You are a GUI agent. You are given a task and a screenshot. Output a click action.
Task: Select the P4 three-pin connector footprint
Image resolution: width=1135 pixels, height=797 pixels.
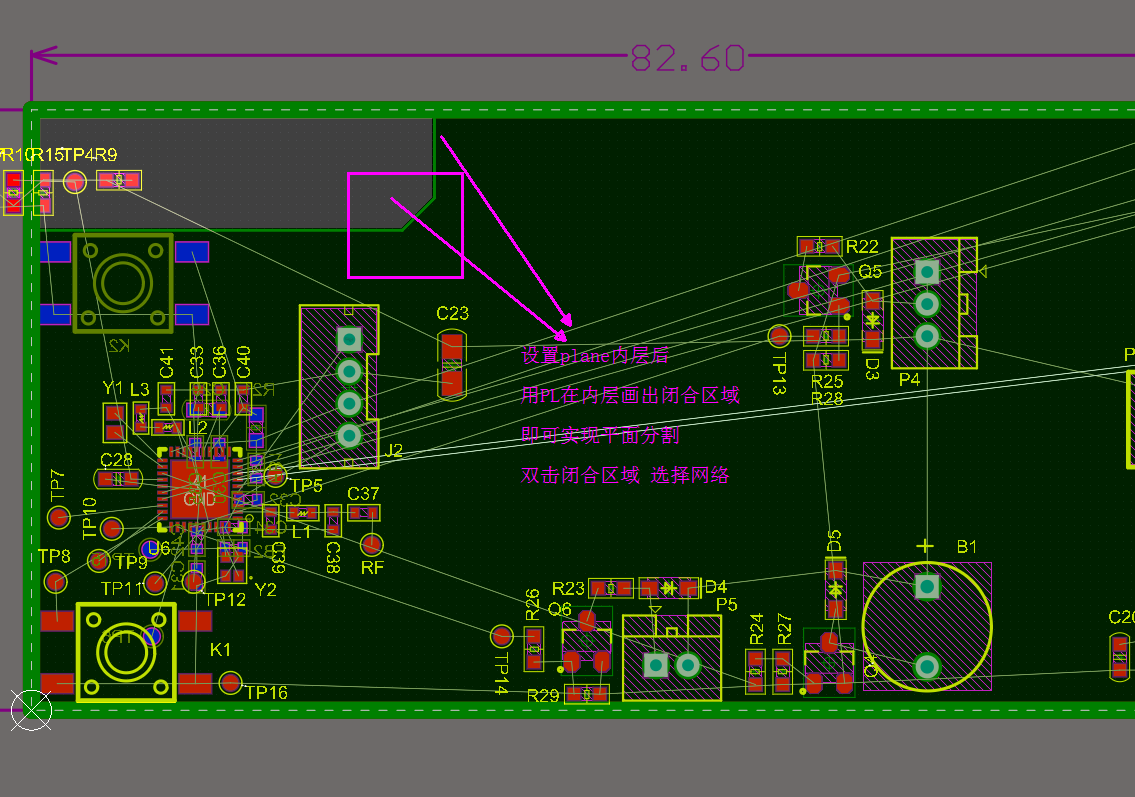click(x=934, y=303)
